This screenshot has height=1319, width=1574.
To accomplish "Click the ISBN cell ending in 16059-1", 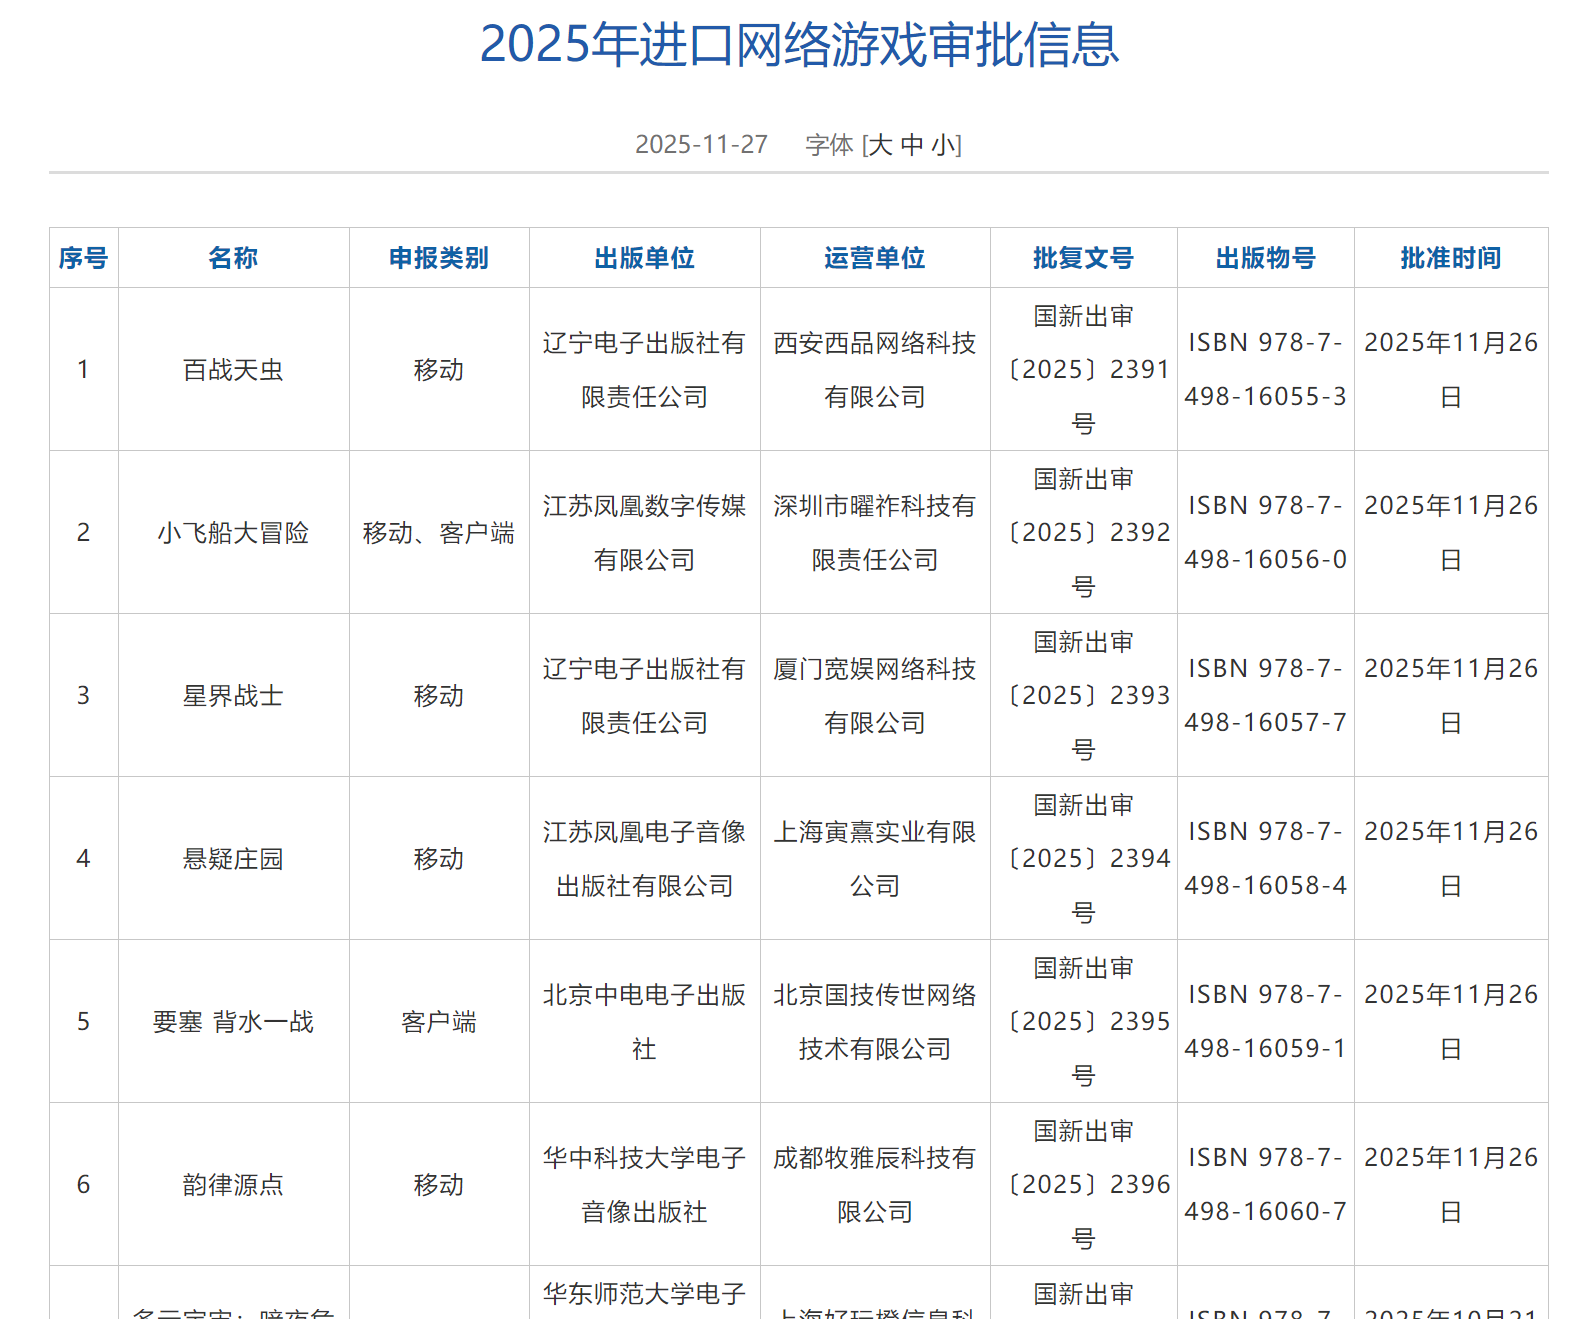I will click(1265, 1022).
